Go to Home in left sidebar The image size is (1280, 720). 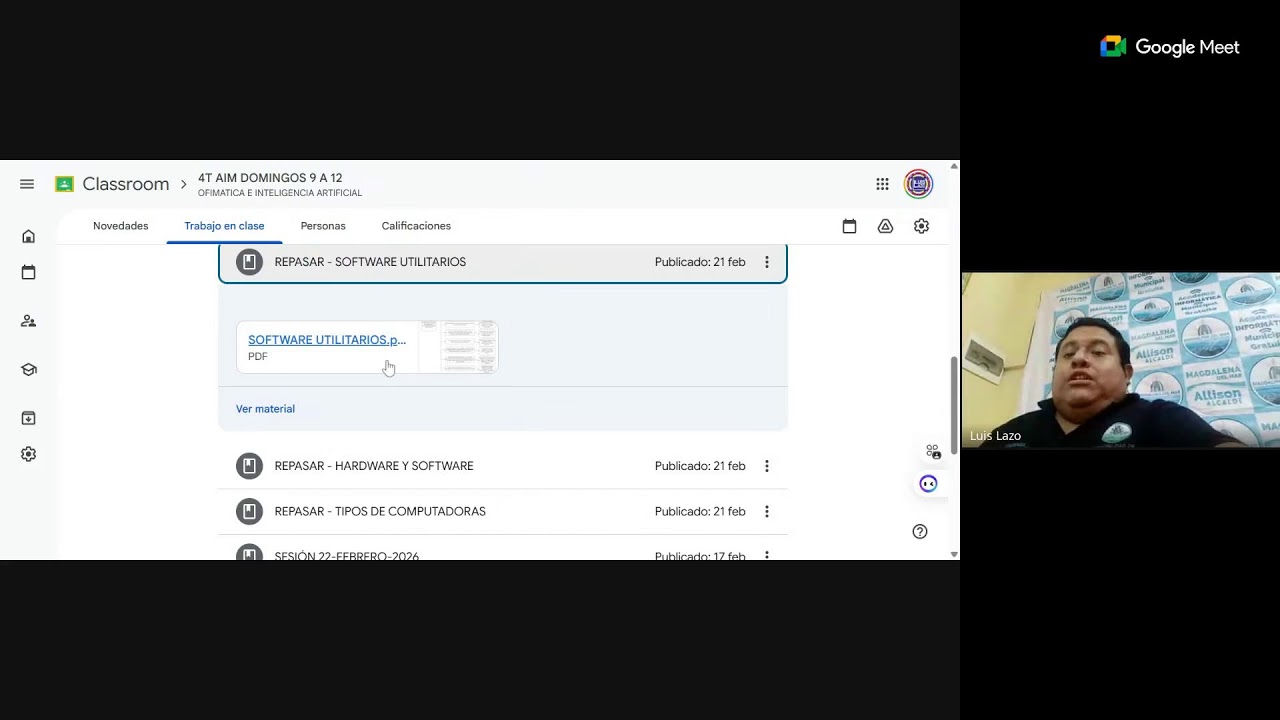(x=28, y=236)
